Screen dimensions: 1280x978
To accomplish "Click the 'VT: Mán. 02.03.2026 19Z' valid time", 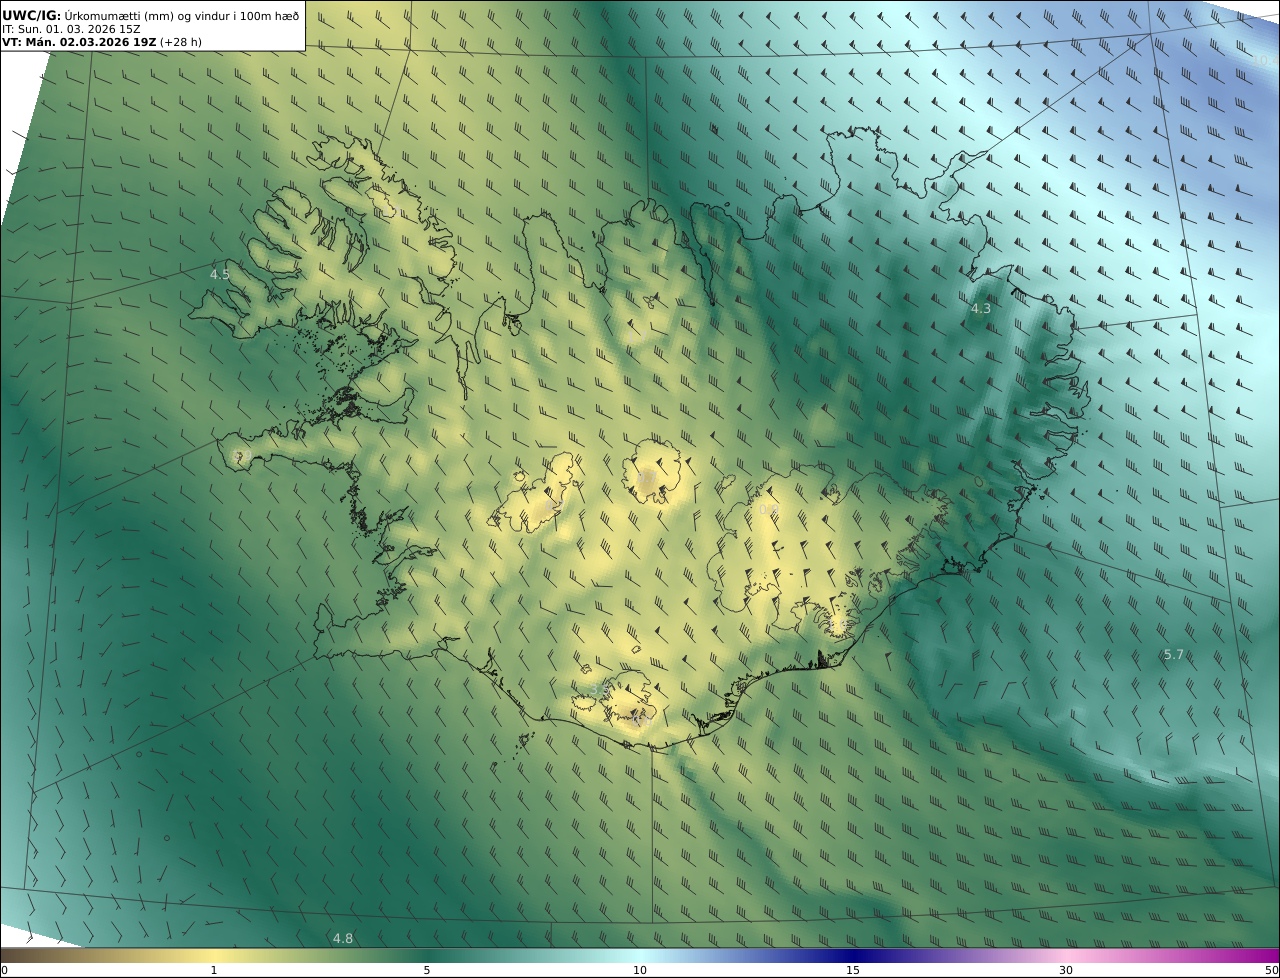I will tap(79, 42).
